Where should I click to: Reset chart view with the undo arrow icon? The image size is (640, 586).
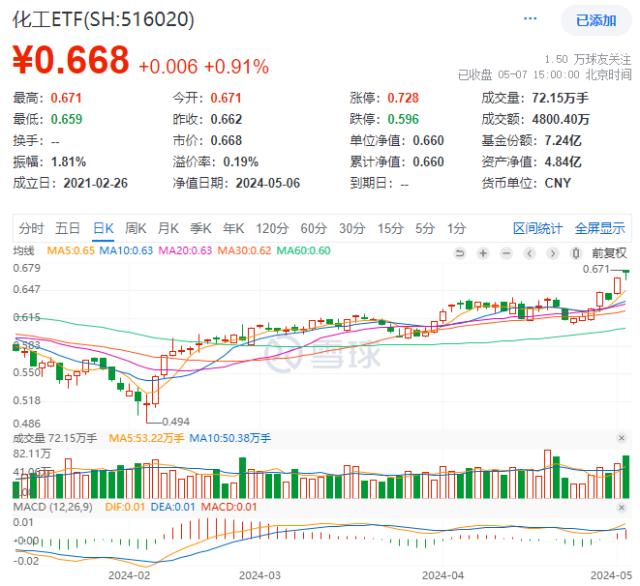[460, 253]
